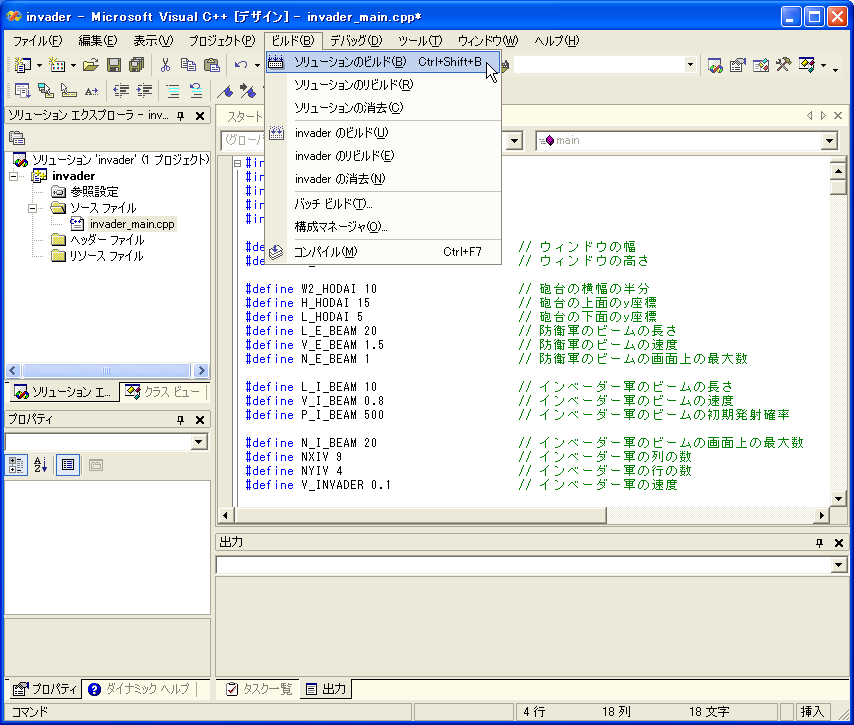This screenshot has height=725, width=854.
Task: Choose invader のビルド(U) menu entry
Action: (383, 133)
